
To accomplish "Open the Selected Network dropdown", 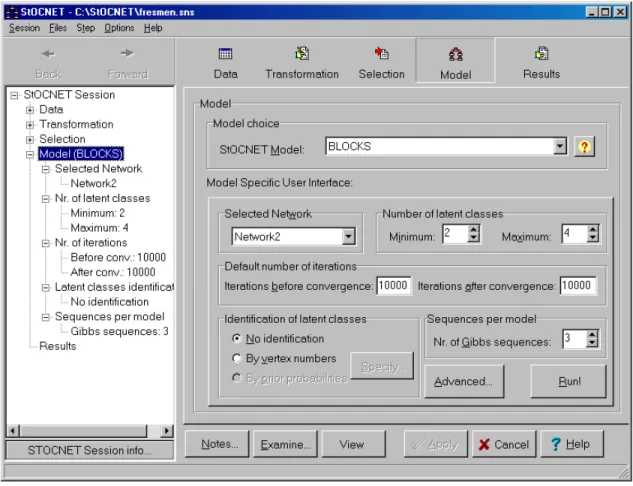I will 348,237.
